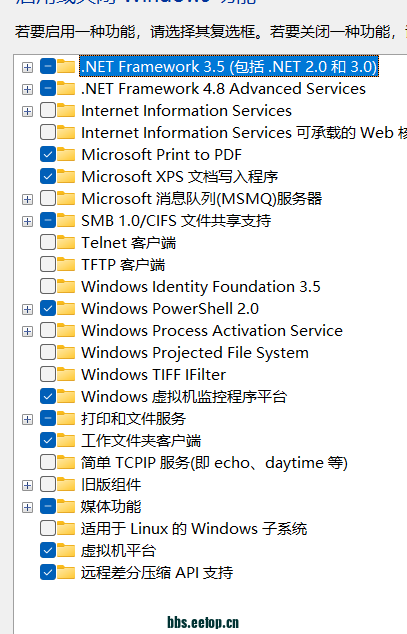Select 远程差分压缩 API 支持 entry
The image size is (407, 634).
click(x=157, y=573)
